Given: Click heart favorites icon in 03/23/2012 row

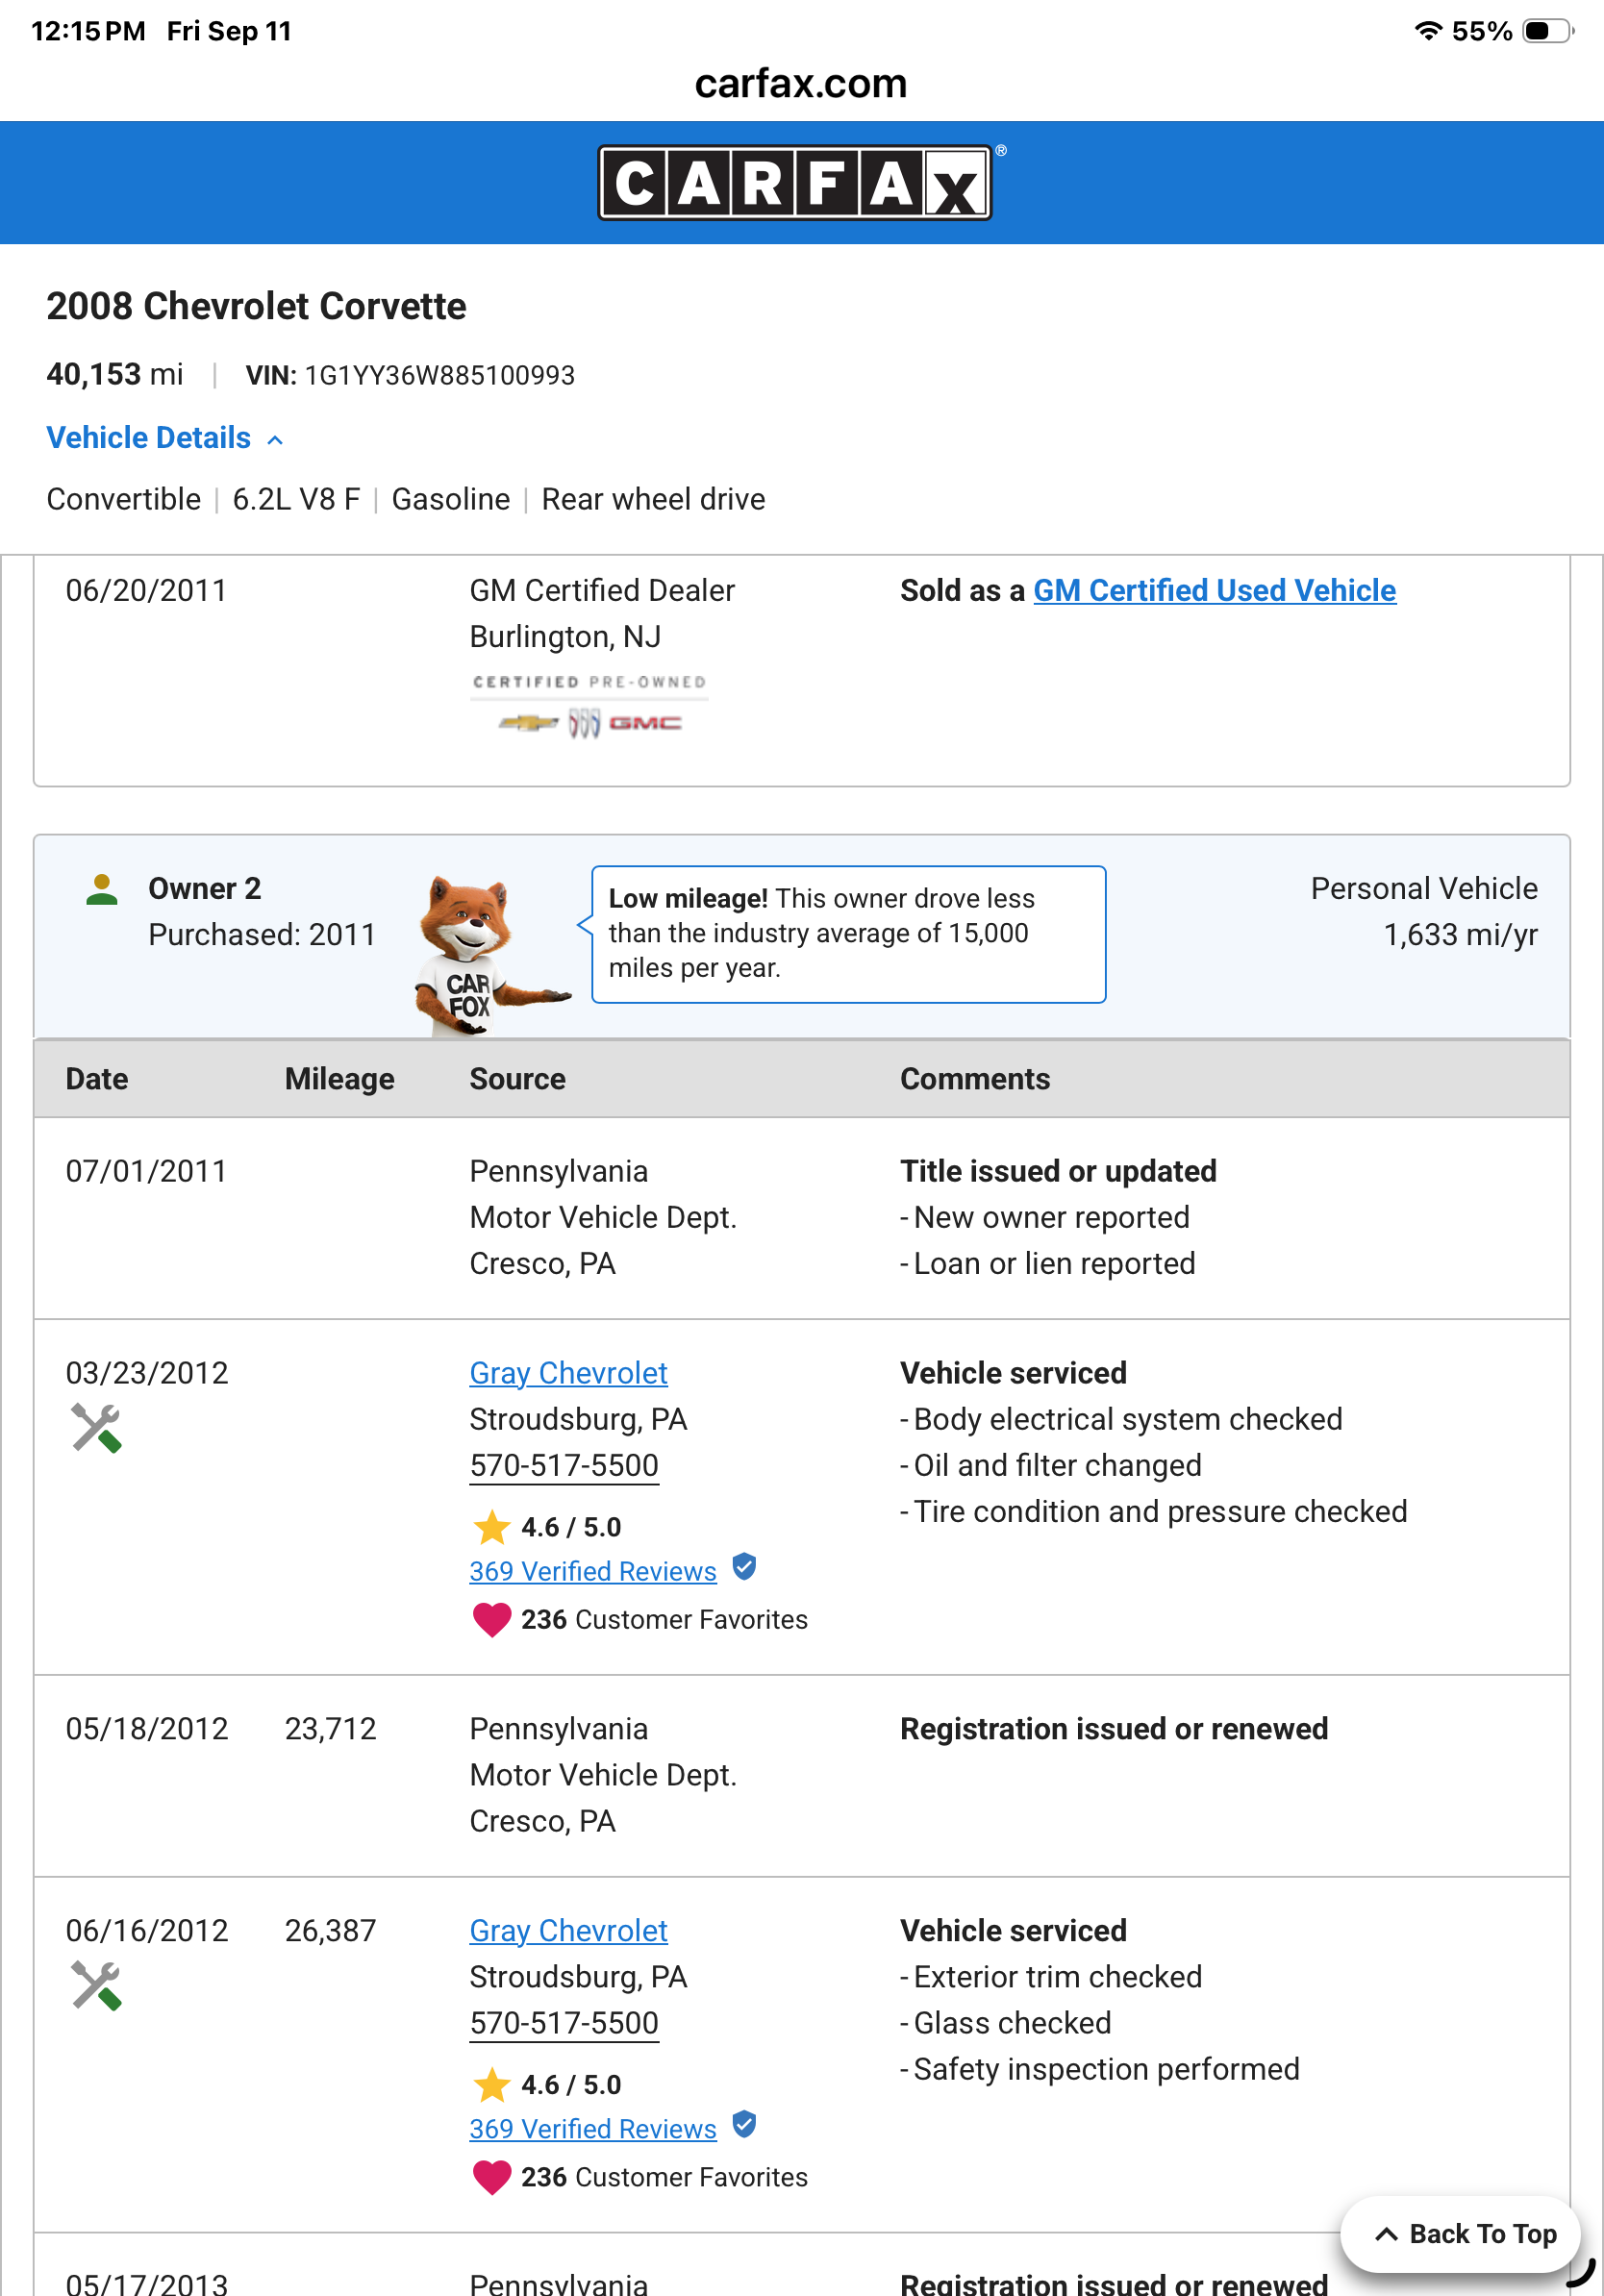Looking at the screenshot, I should pyautogui.click(x=491, y=1620).
